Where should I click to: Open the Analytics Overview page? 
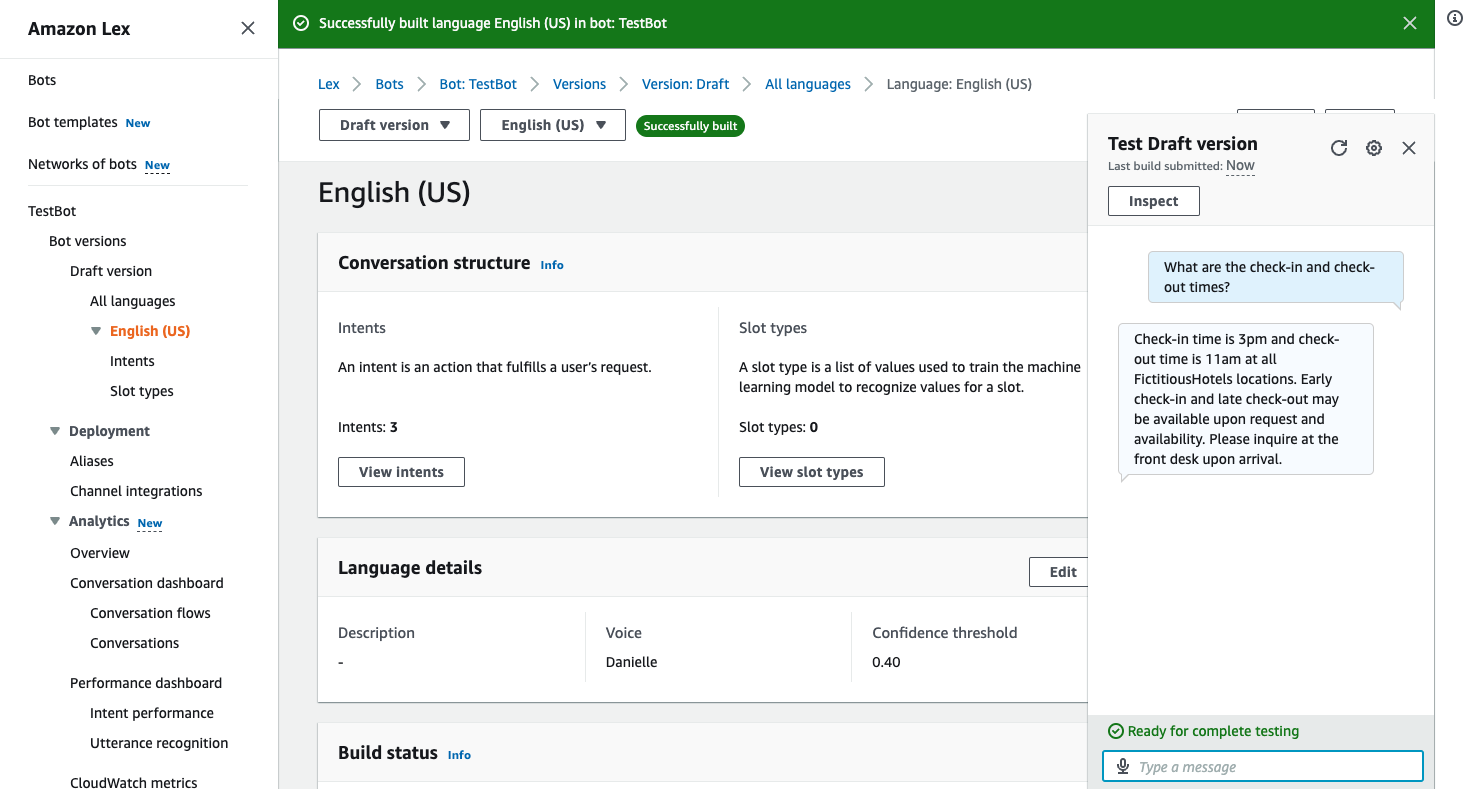pyautogui.click(x=100, y=553)
